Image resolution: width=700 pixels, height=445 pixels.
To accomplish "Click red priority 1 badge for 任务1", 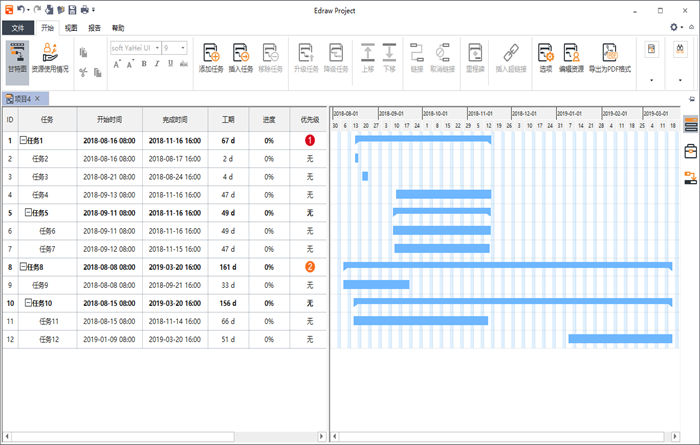I will click(x=310, y=140).
